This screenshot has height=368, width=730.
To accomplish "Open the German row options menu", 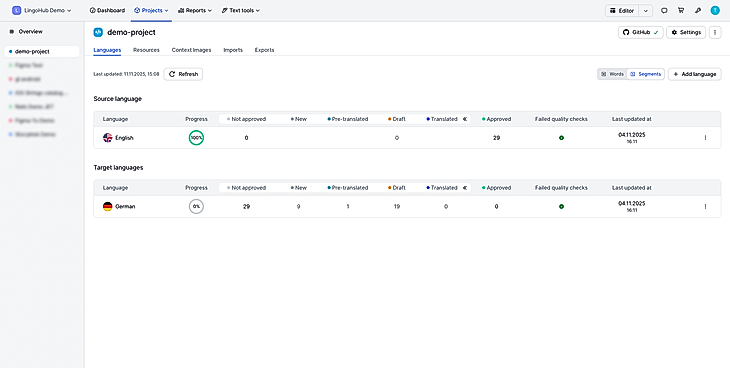I will [x=705, y=206].
